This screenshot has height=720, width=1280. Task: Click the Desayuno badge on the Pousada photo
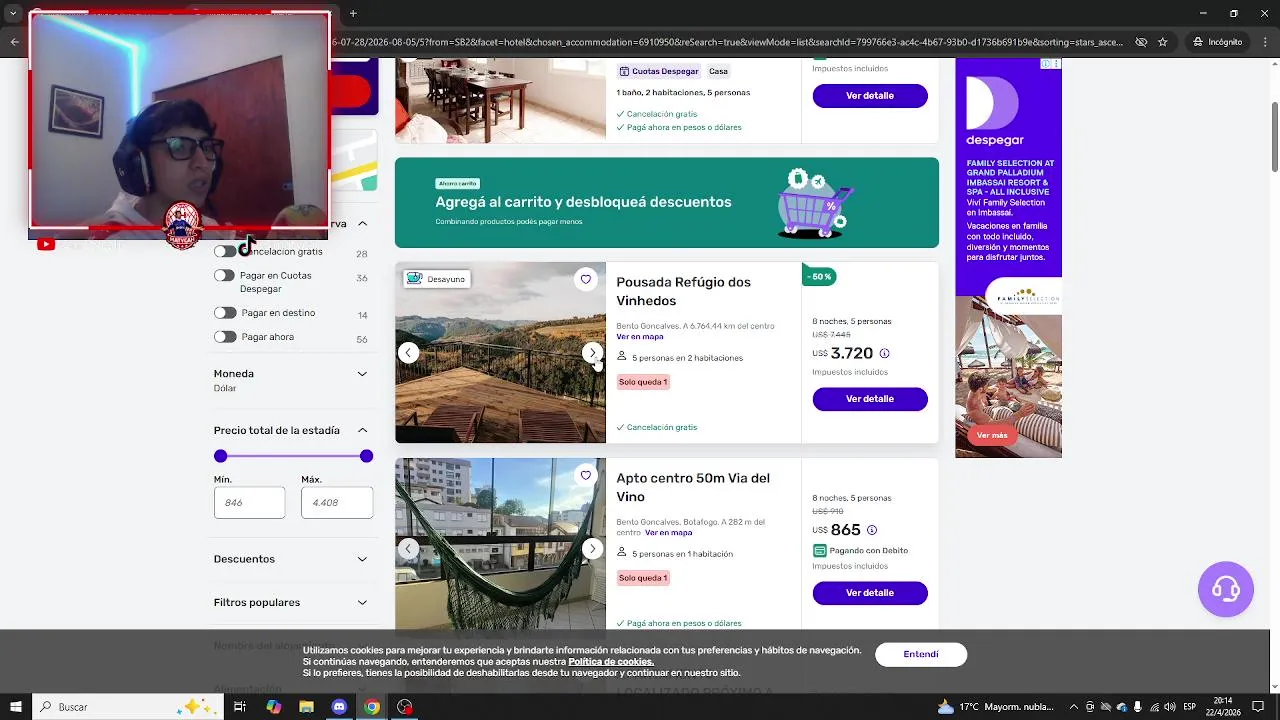437,279
